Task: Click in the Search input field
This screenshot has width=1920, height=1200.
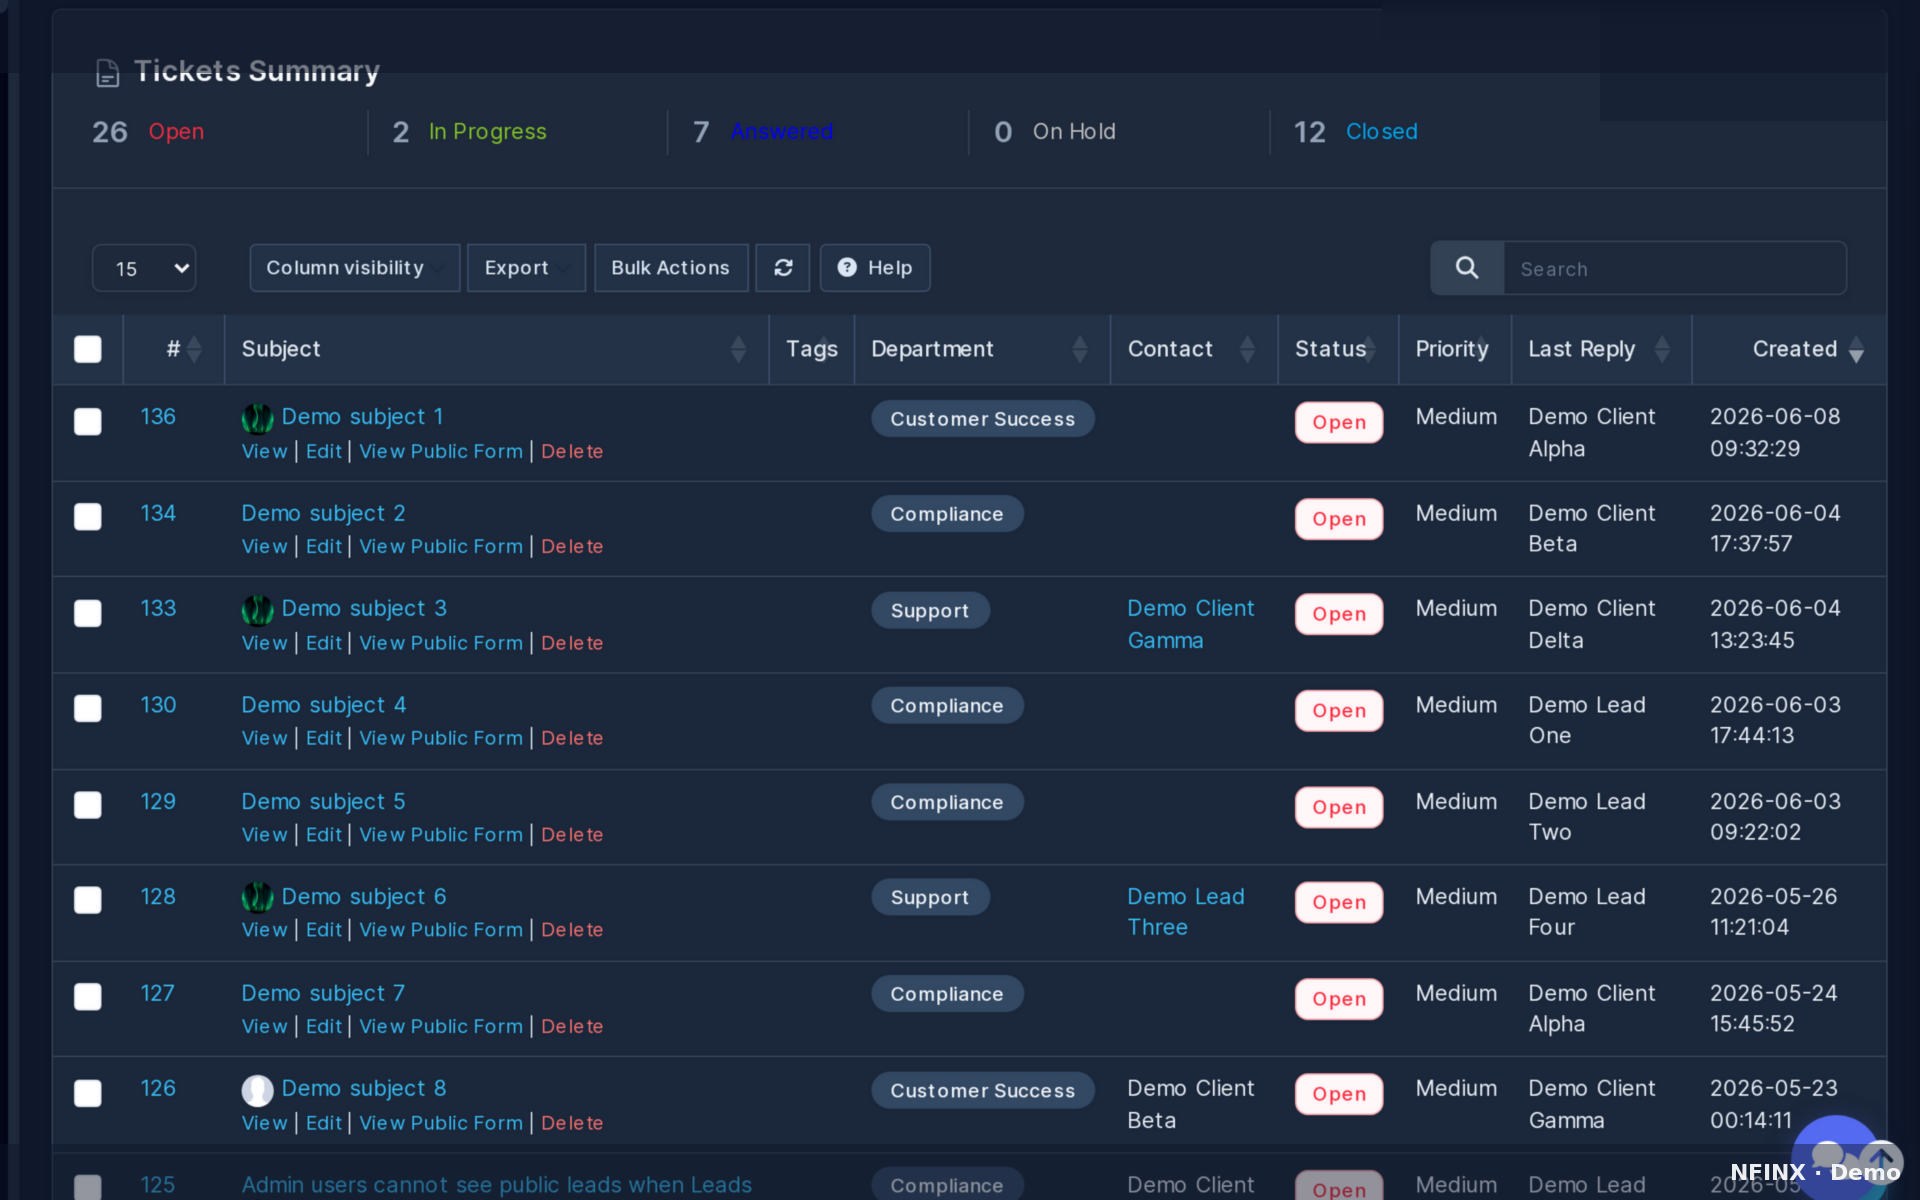Action: pos(1675,268)
